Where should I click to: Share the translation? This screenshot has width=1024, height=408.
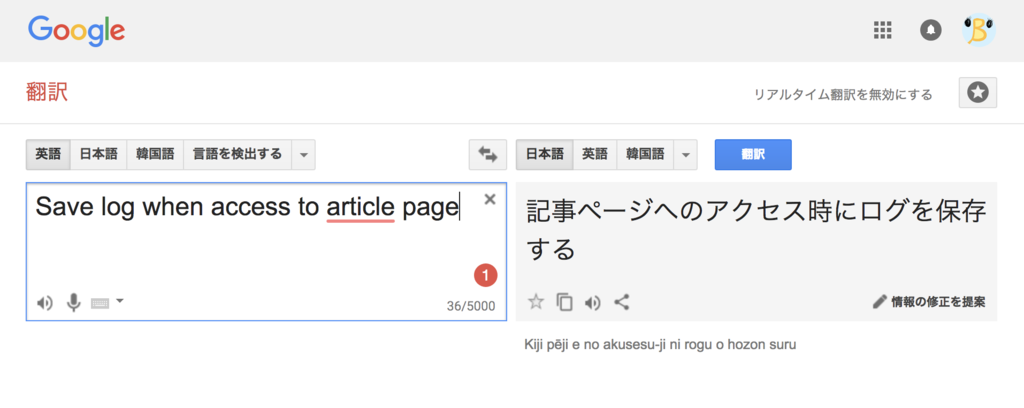pyautogui.click(x=622, y=302)
